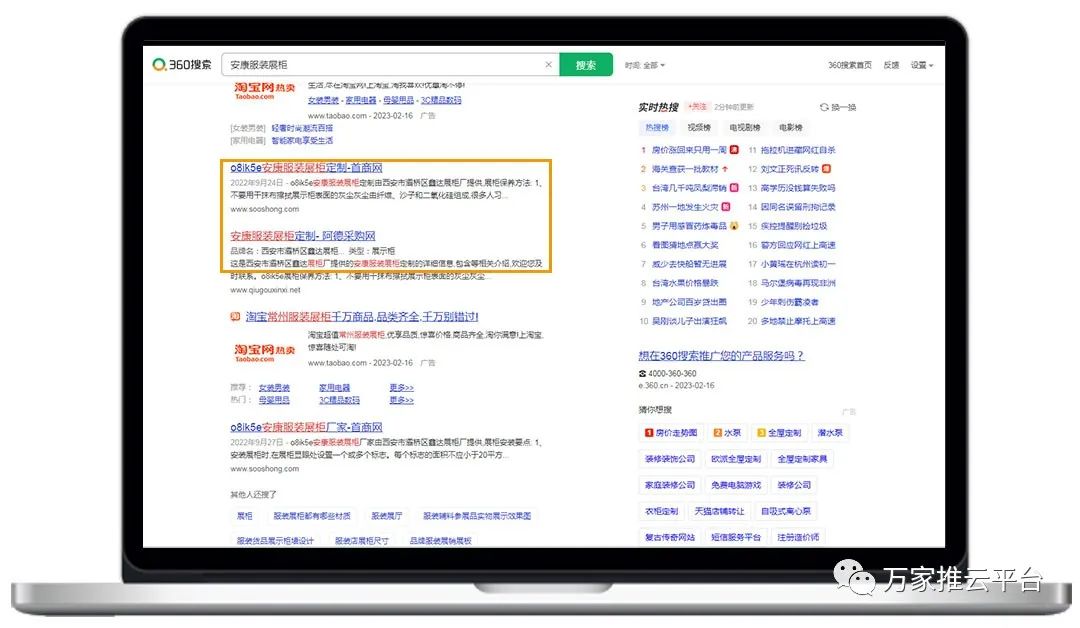The height and width of the screenshot is (628, 1080).
Task: Select the 电视剧榜 tab
Action: pyautogui.click(x=744, y=128)
